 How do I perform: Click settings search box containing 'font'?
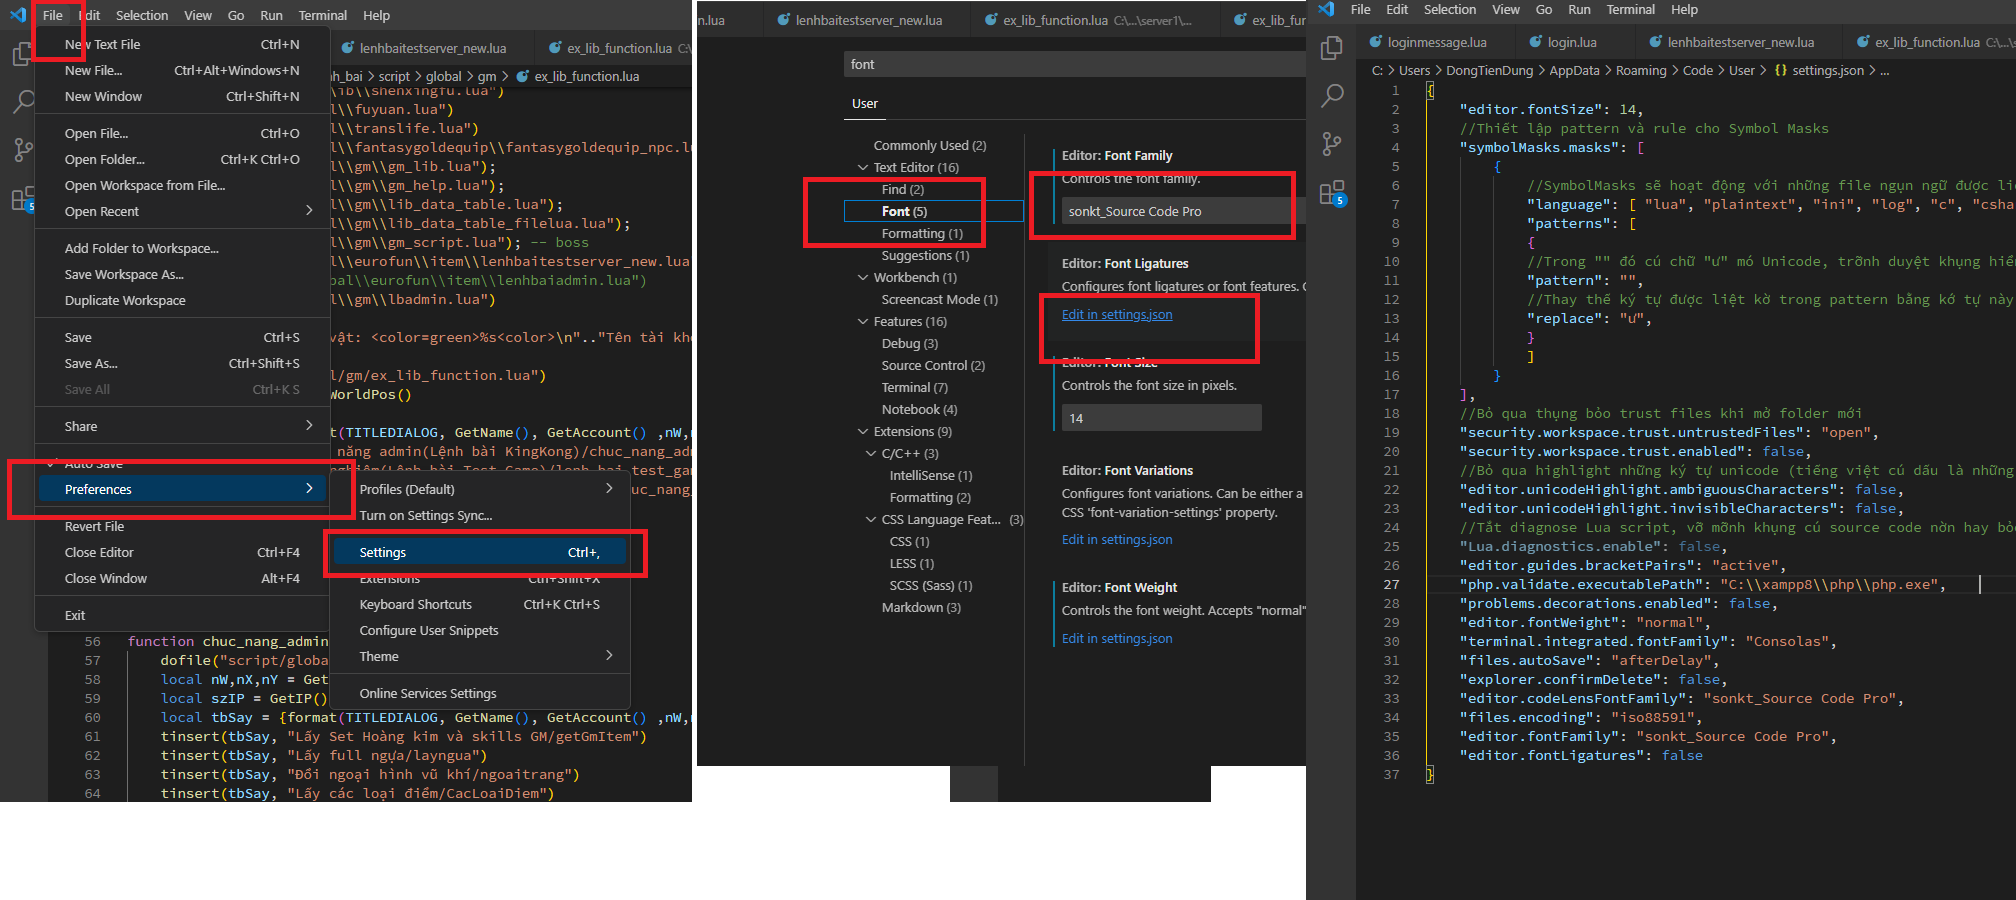[1074, 64]
